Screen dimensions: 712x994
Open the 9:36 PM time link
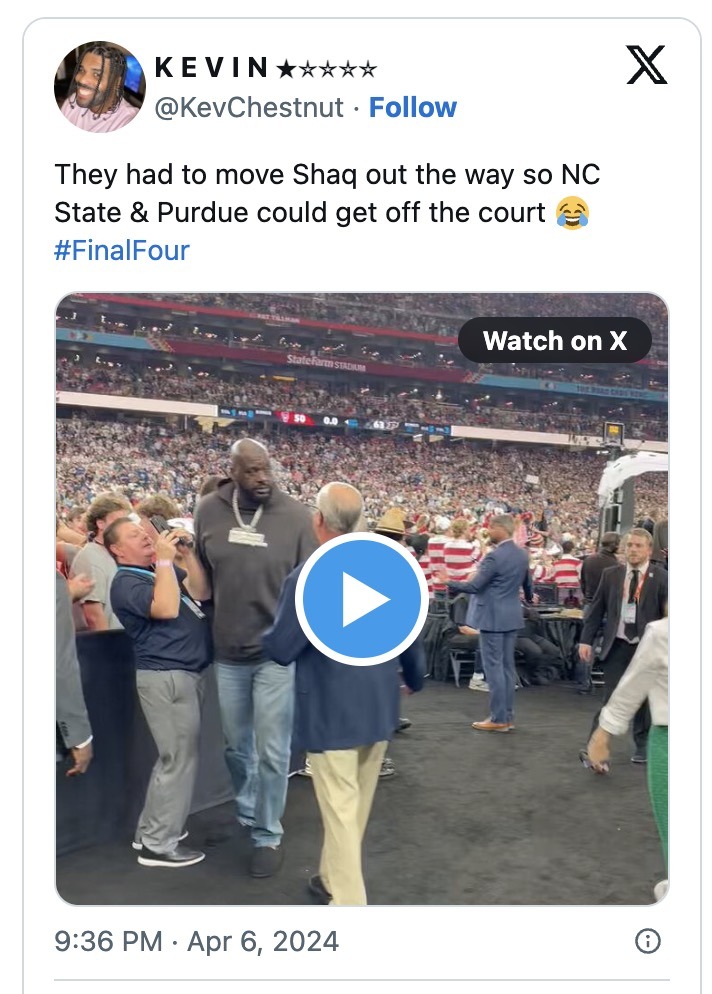tap(108, 941)
